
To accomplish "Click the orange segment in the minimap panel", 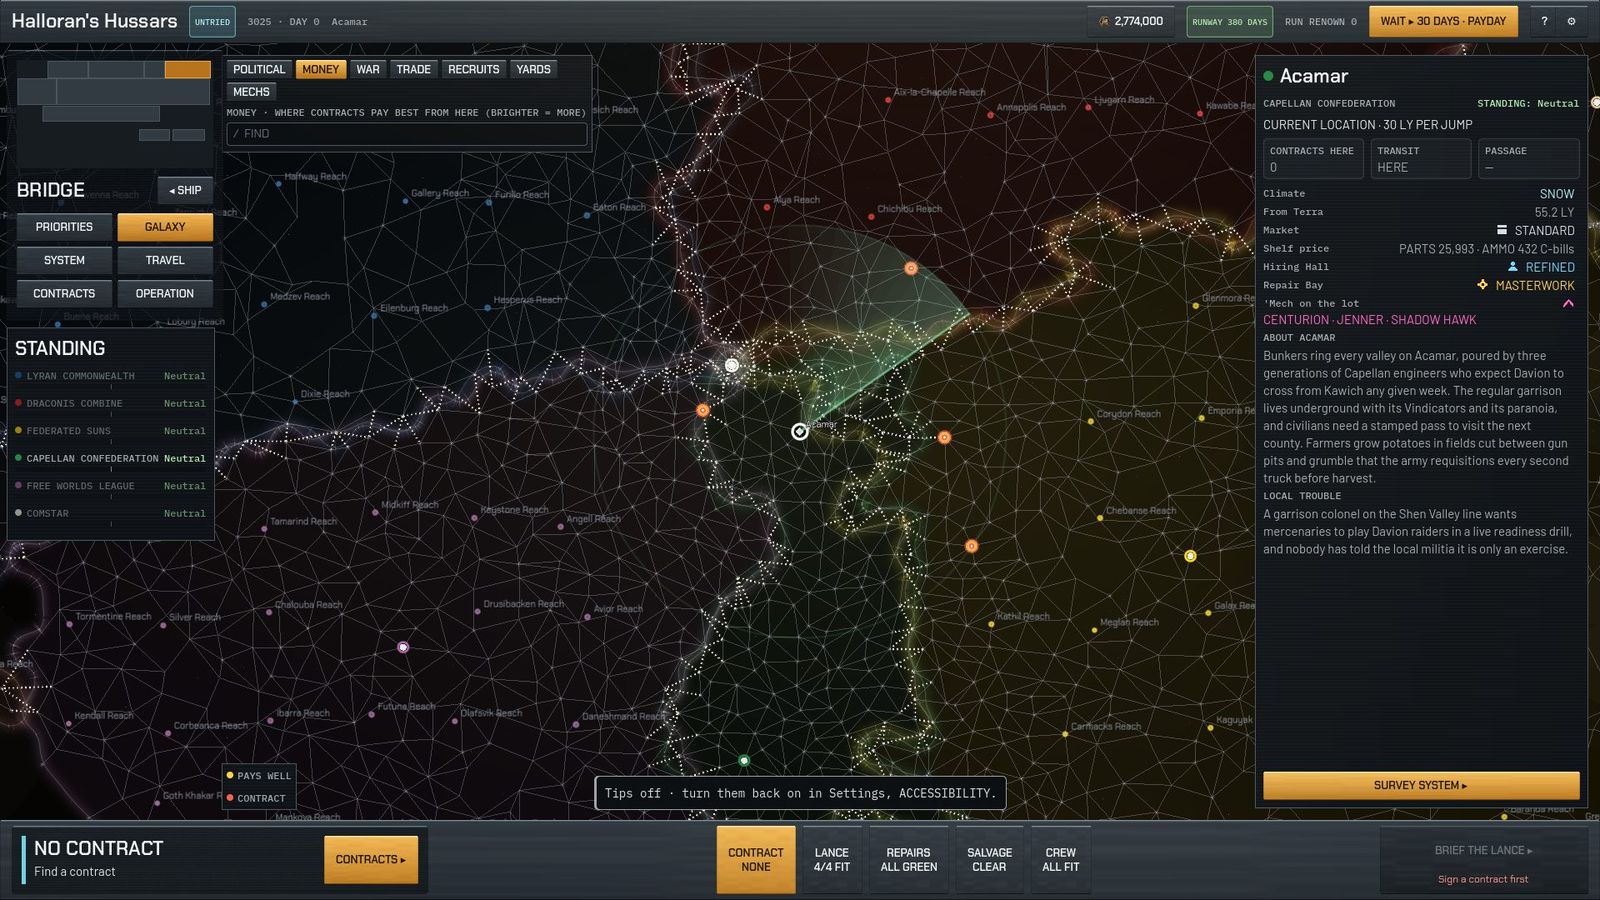I will pyautogui.click(x=188, y=69).
